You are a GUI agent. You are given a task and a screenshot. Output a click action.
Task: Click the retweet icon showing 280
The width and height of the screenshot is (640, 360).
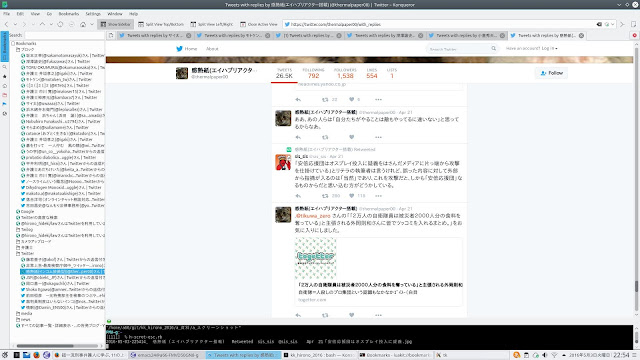pos(325,196)
